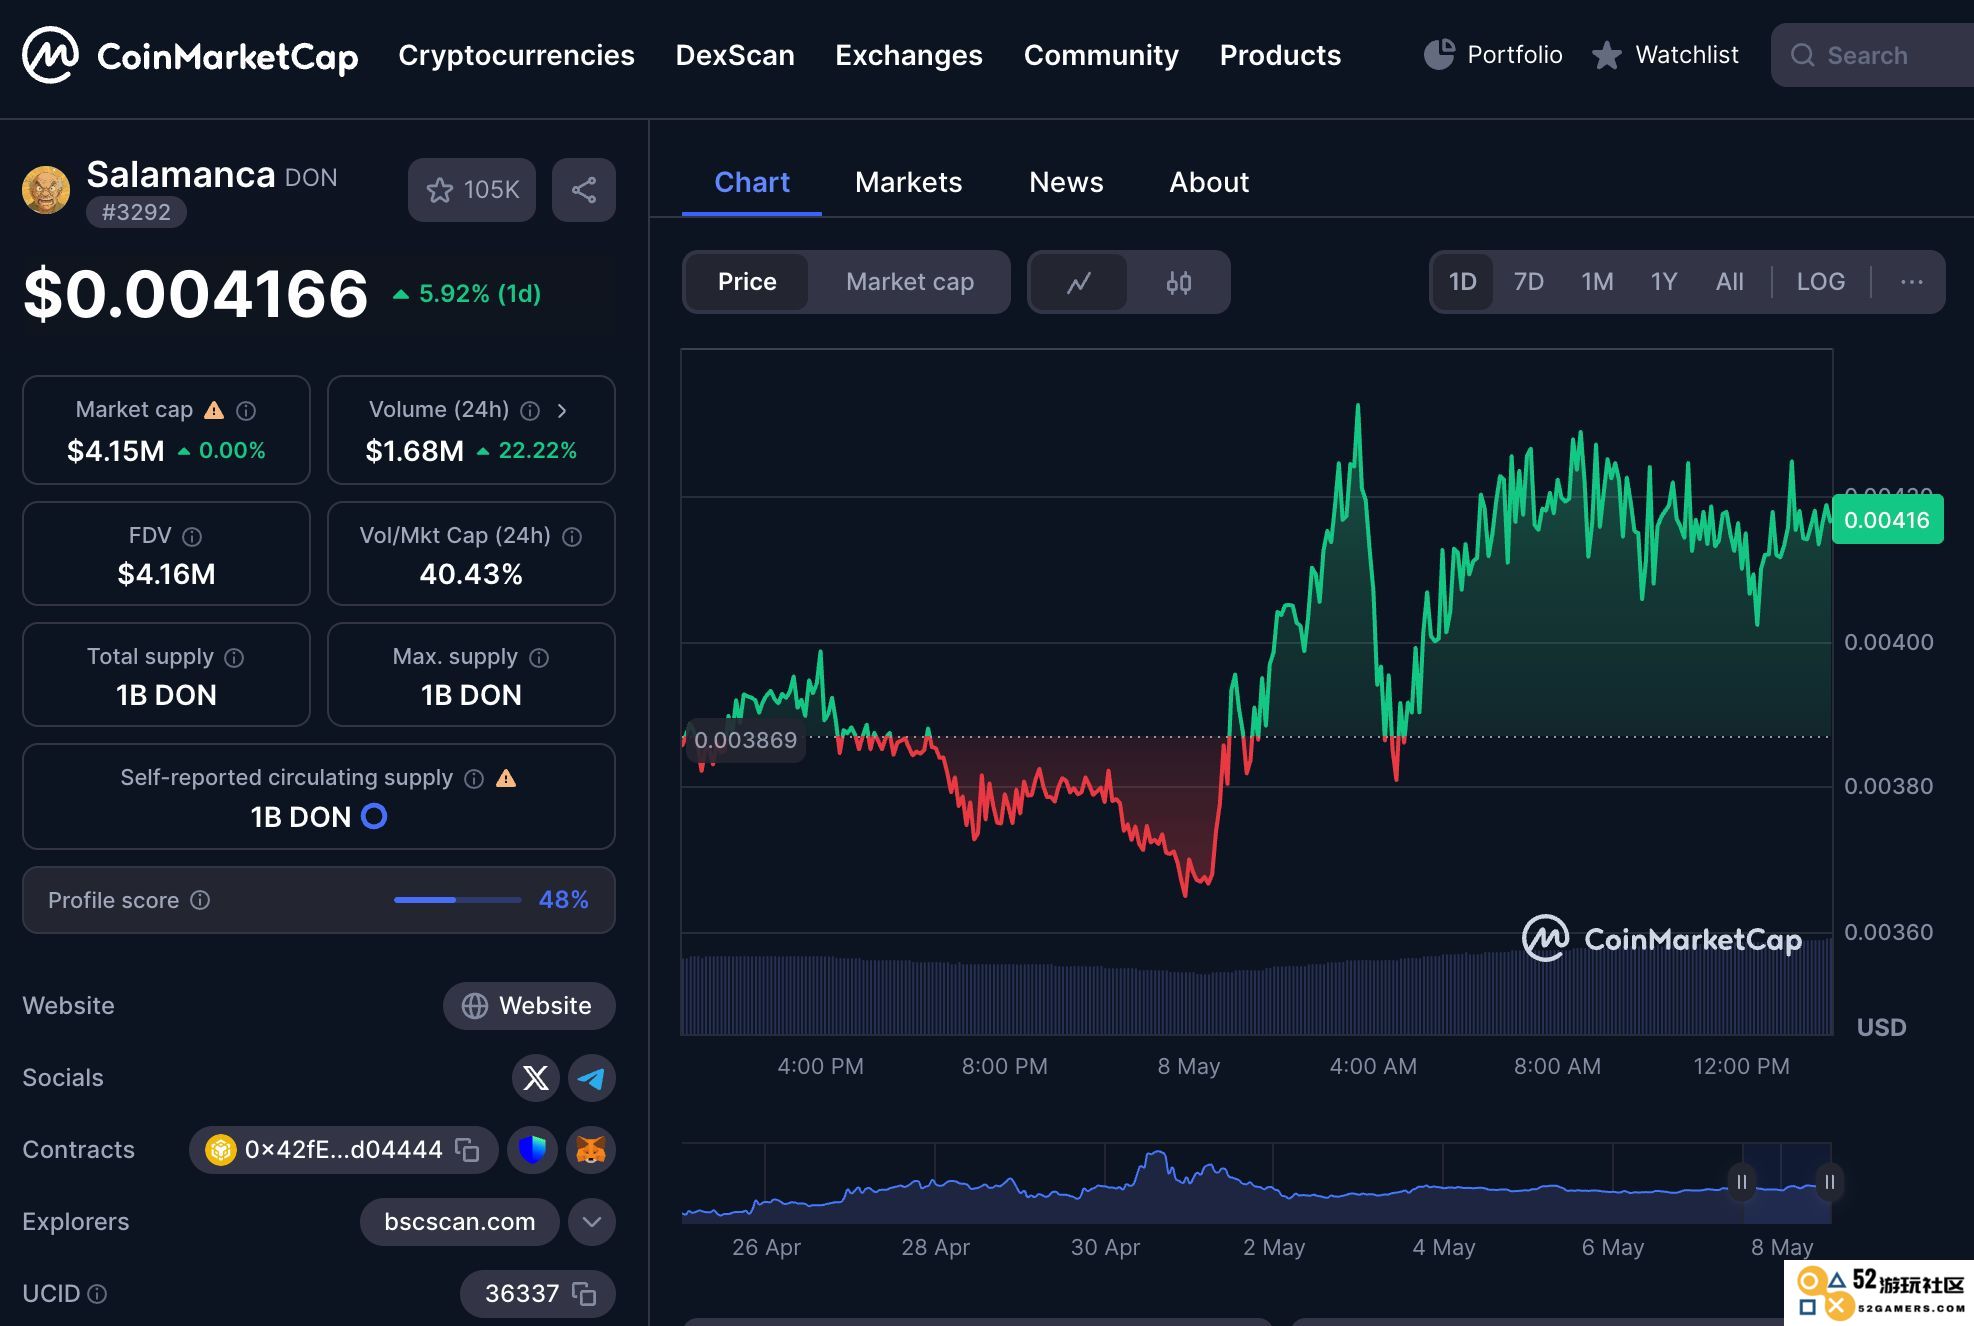Click left handle of range navigator
The image size is (1974, 1326).
tap(1742, 1182)
